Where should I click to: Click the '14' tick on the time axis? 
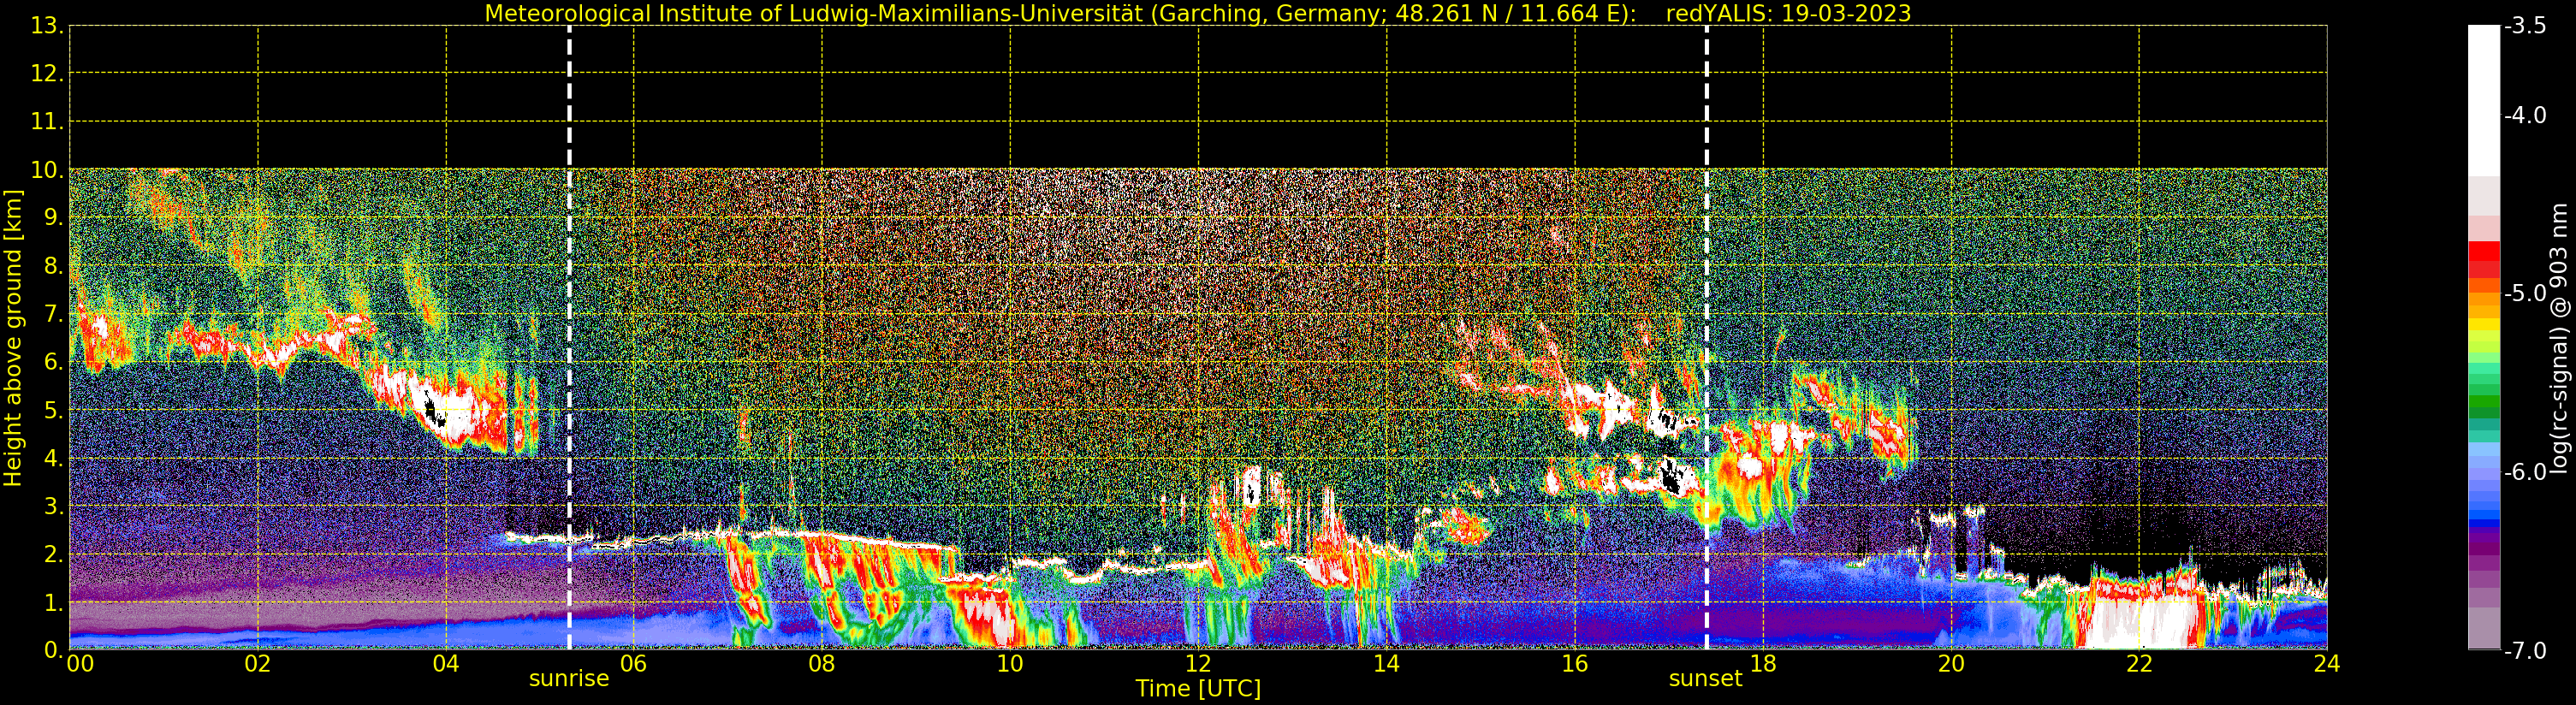[x=1386, y=664]
